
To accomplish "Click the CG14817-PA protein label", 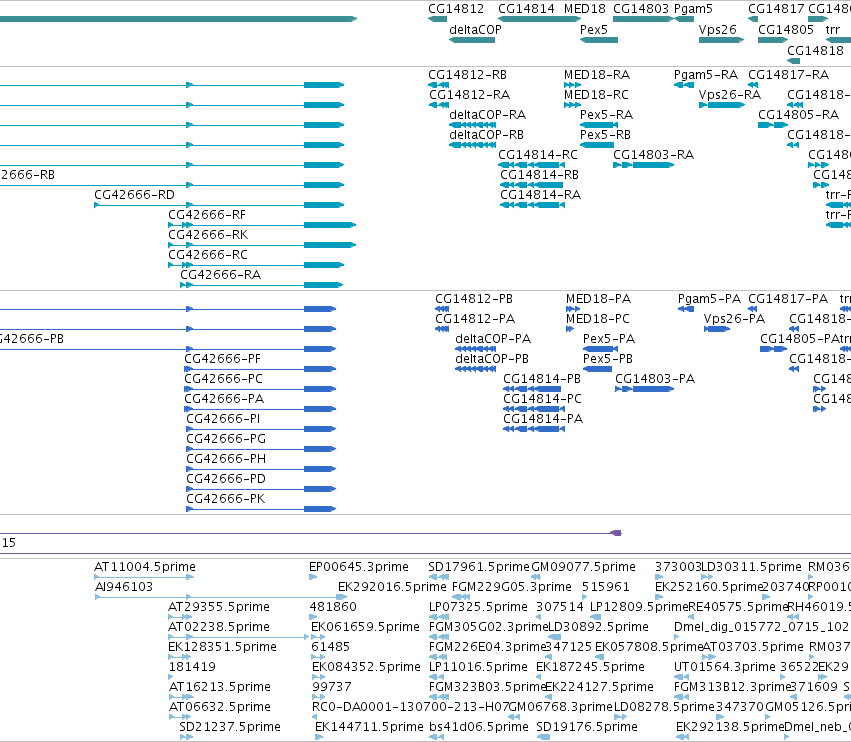I will click(x=788, y=299).
